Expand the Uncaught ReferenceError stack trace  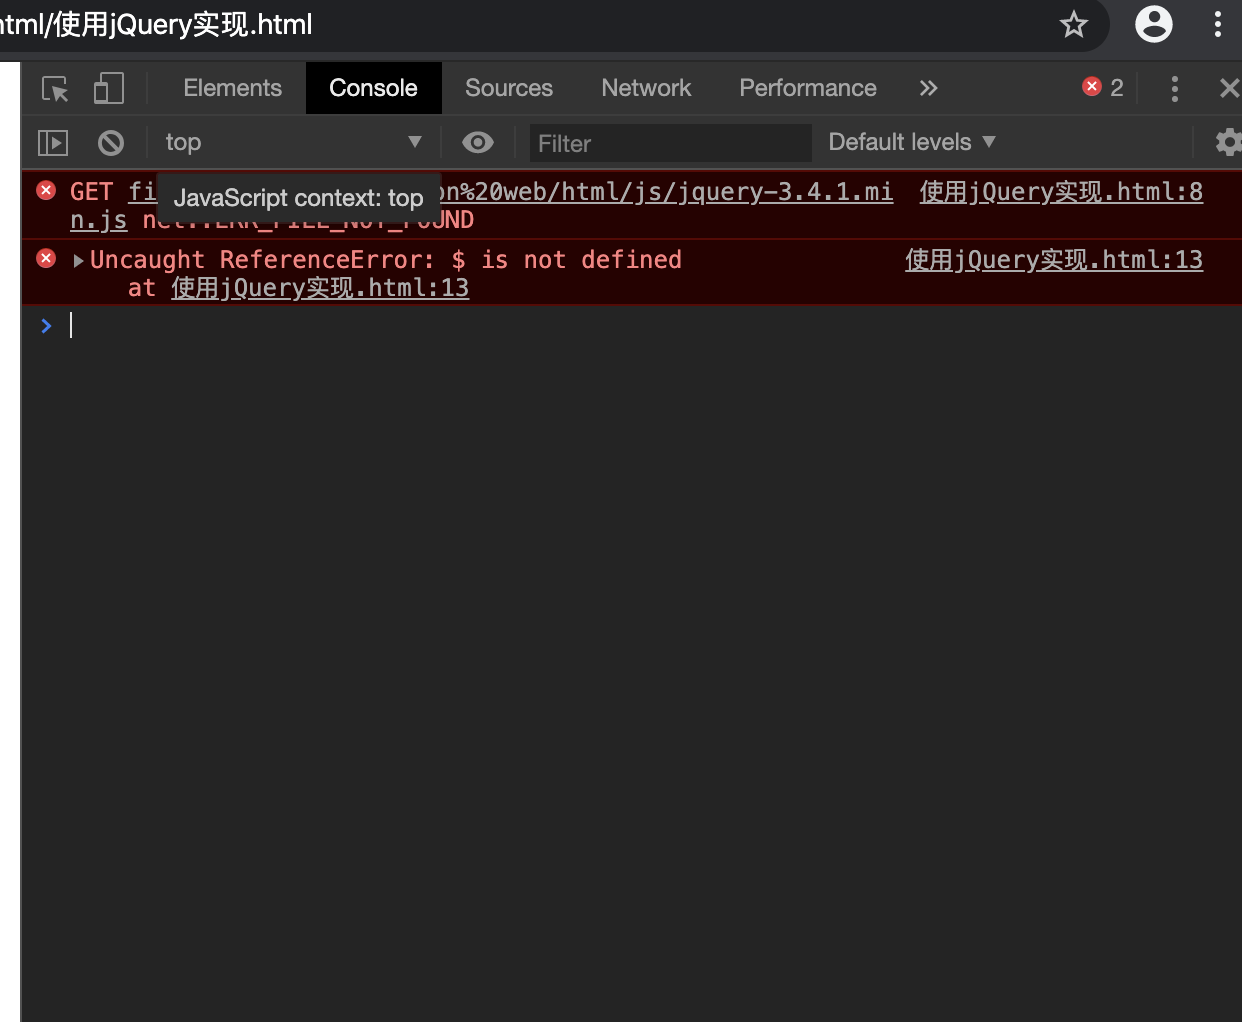[x=78, y=261]
